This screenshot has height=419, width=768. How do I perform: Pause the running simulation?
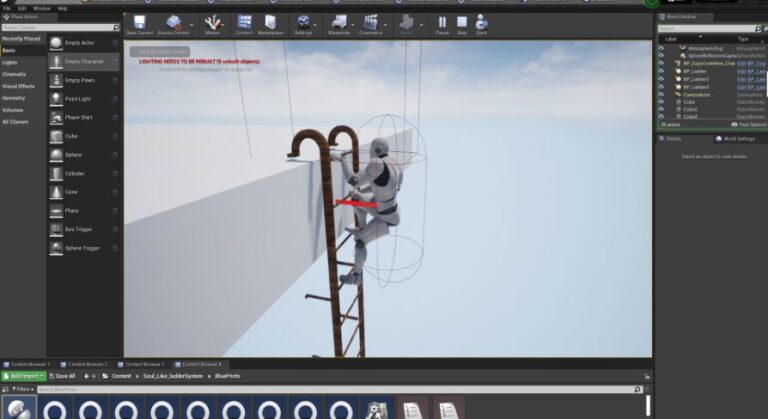point(442,25)
